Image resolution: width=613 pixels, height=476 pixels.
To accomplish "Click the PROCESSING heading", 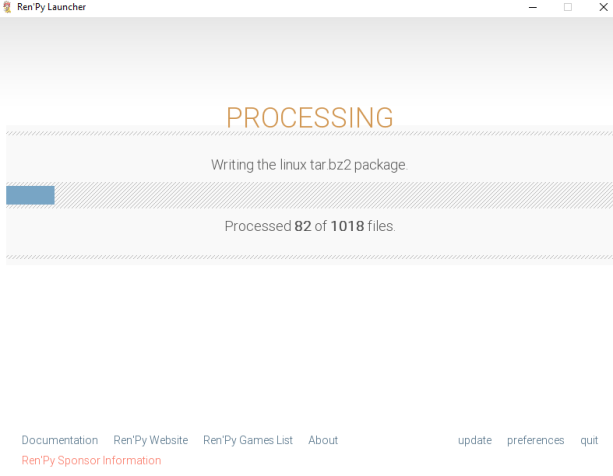I will pyautogui.click(x=309, y=118).
